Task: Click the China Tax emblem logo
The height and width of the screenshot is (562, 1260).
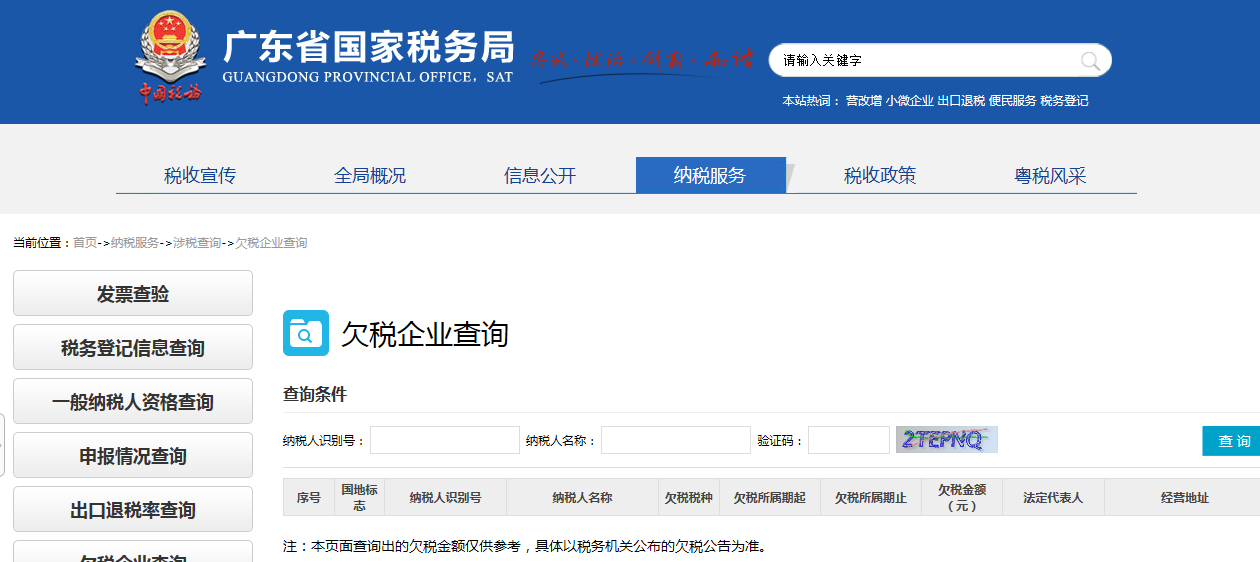Action: pyautogui.click(x=170, y=56)
